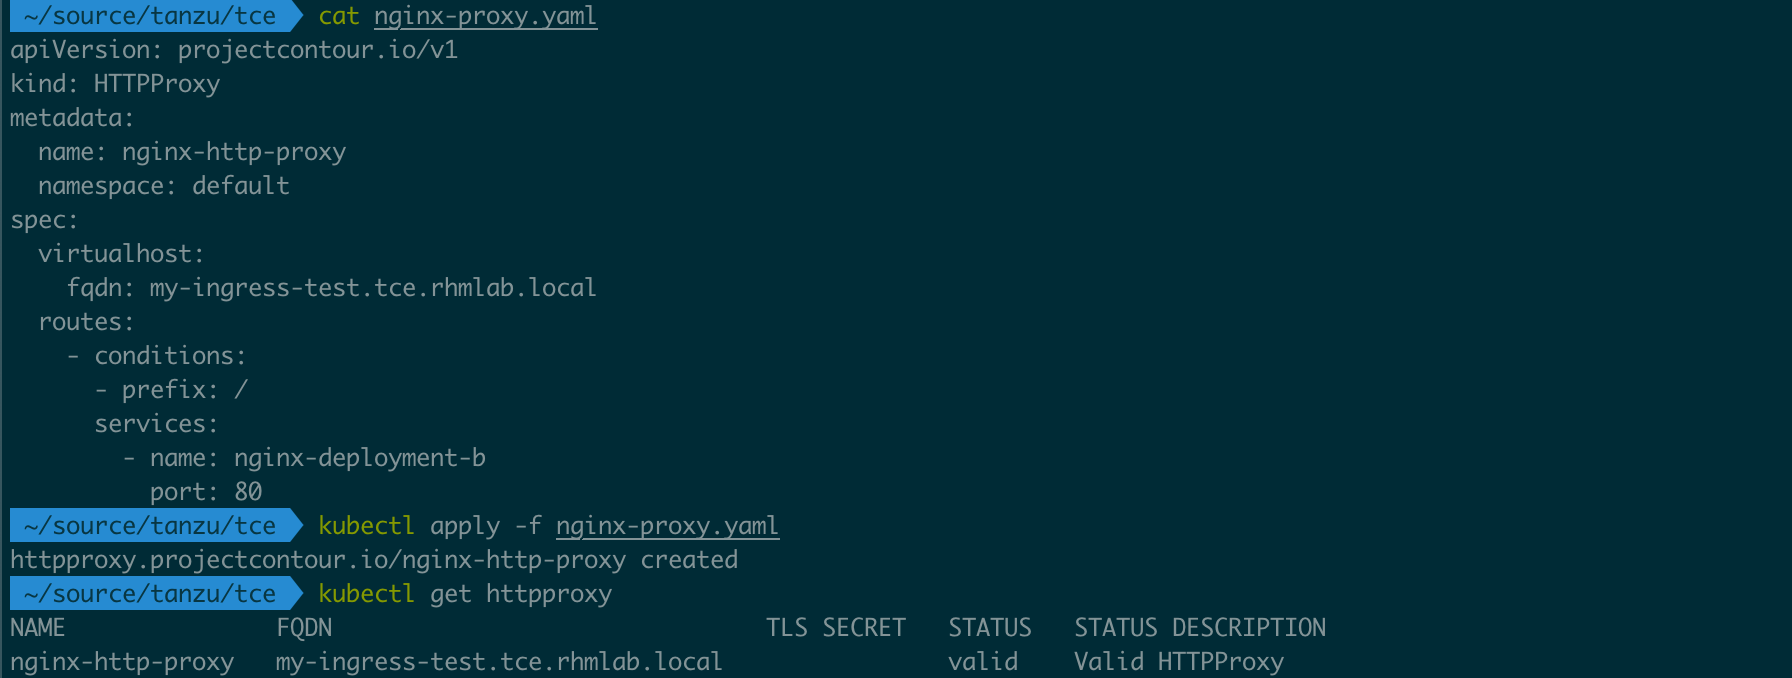Image resolution: width=1792 pixels, height=678 pixels.
Task: Click the NAME column header
Action: pyautogui.click(x=38, y=628)
